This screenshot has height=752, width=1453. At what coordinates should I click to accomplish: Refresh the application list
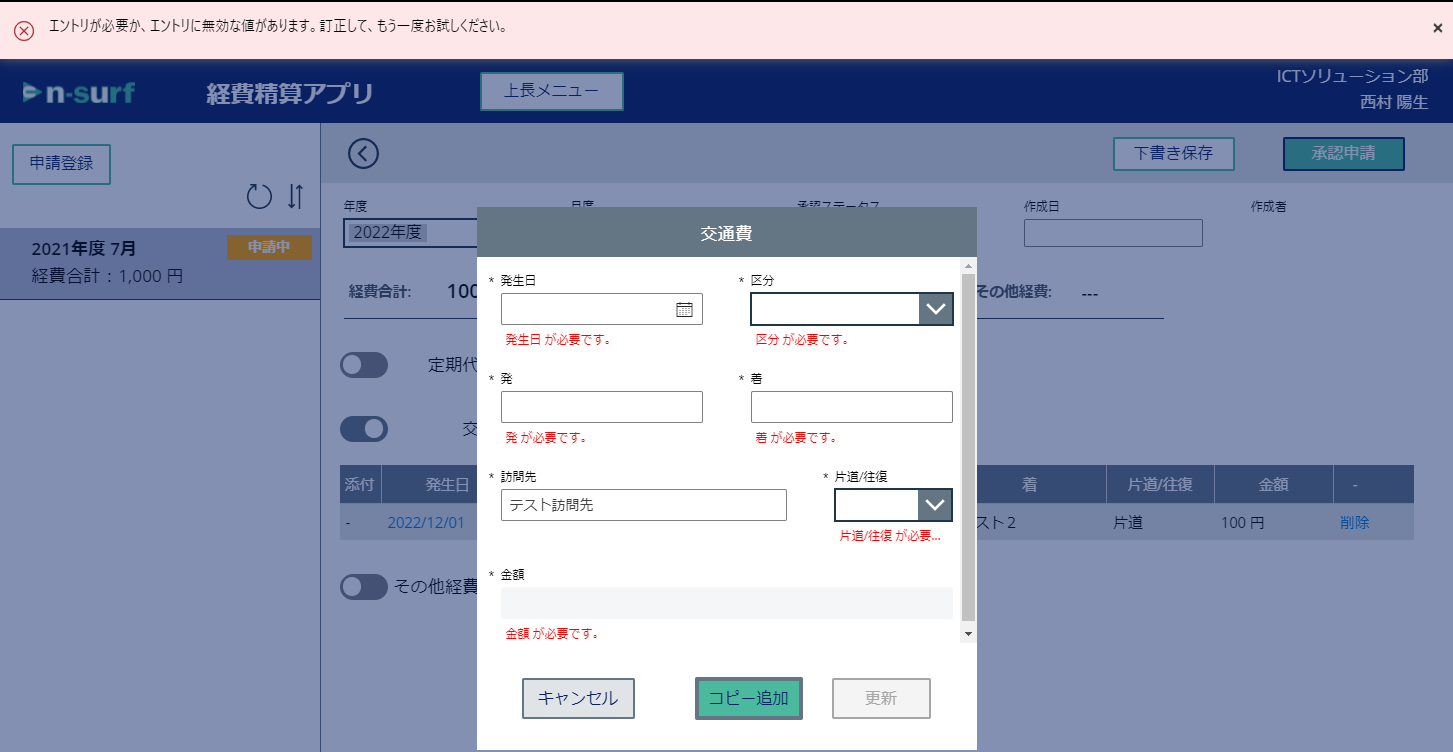(259, 196)
